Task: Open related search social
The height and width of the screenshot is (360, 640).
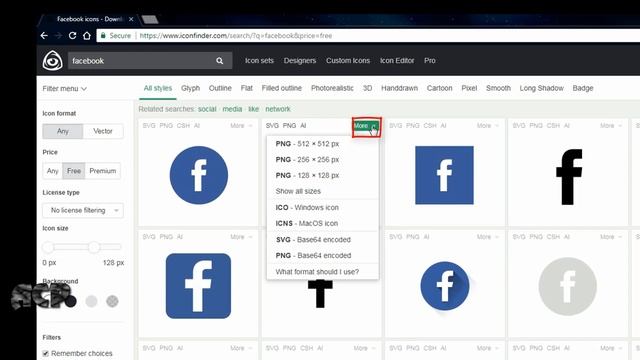Action: pos(207,109)
